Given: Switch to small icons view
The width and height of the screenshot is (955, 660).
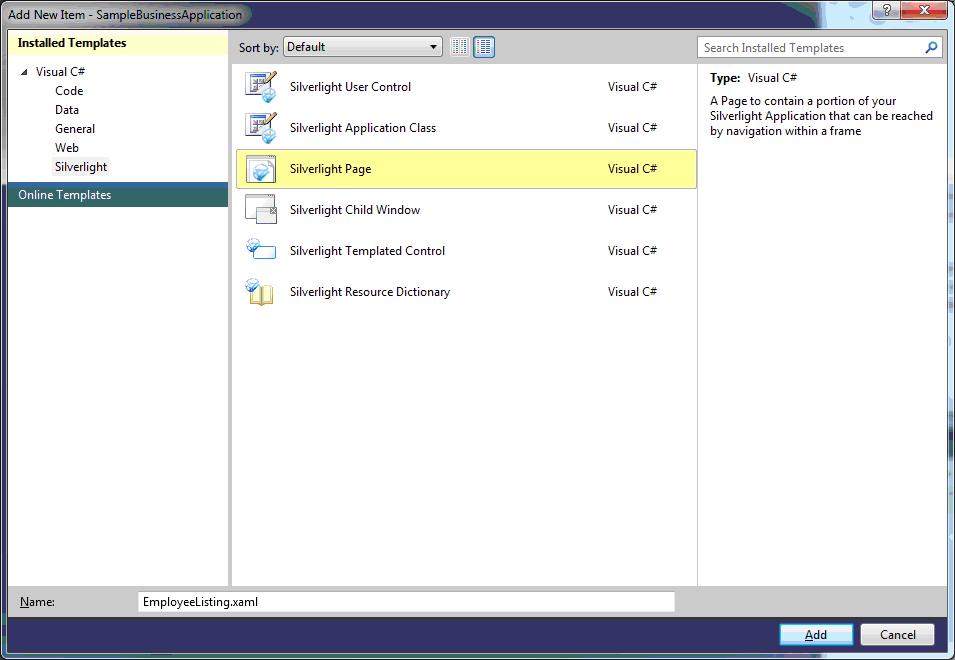Looking at the screenshot, I should pyautogui.click(x=460, y=47).
